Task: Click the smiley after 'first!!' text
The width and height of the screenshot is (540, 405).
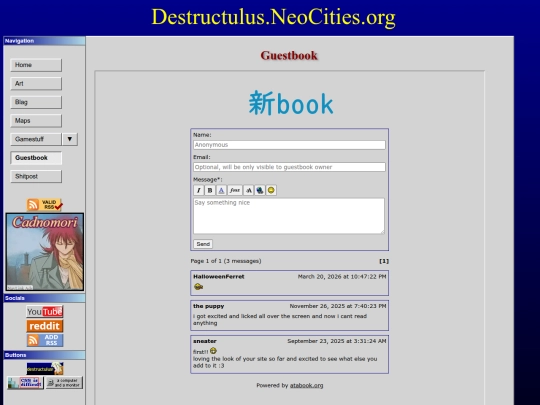Action: [x=213, y=351]
